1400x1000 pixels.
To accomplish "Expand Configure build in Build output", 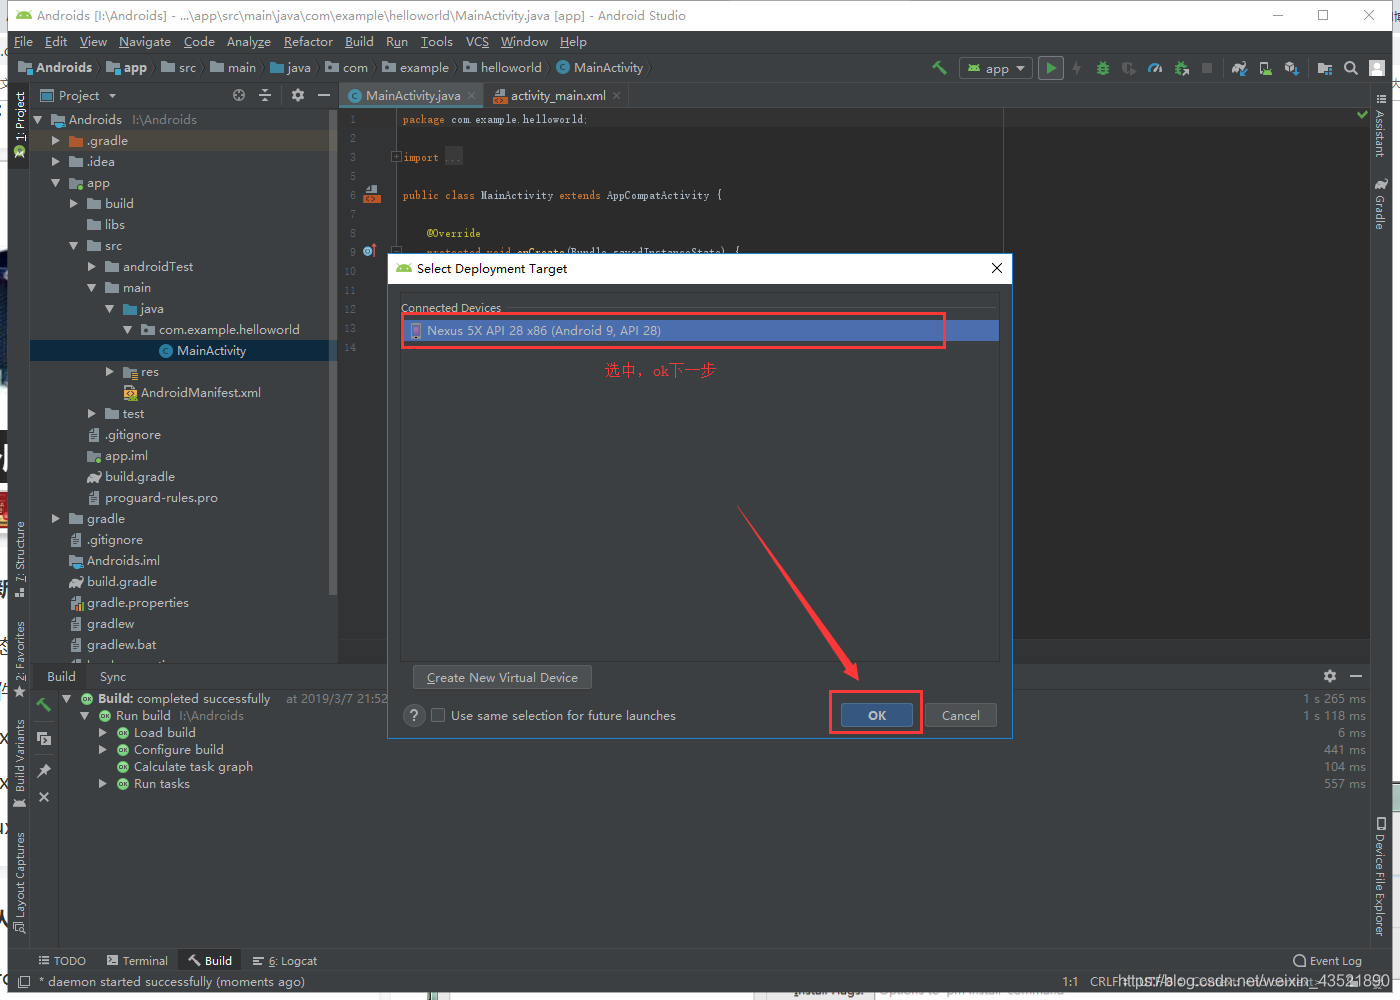I will 103,750.
